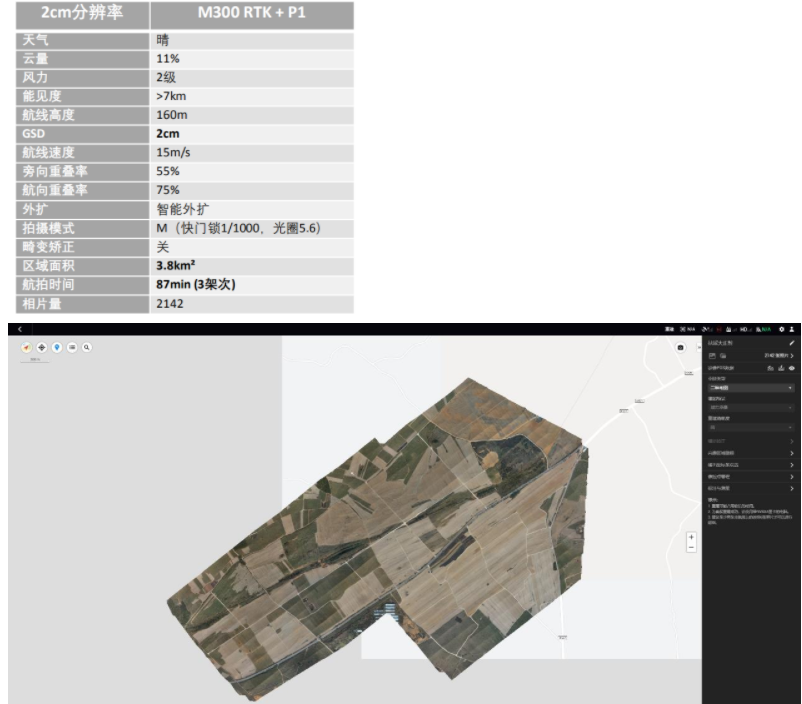Click the red compass orientation icon

coord(27,347)
